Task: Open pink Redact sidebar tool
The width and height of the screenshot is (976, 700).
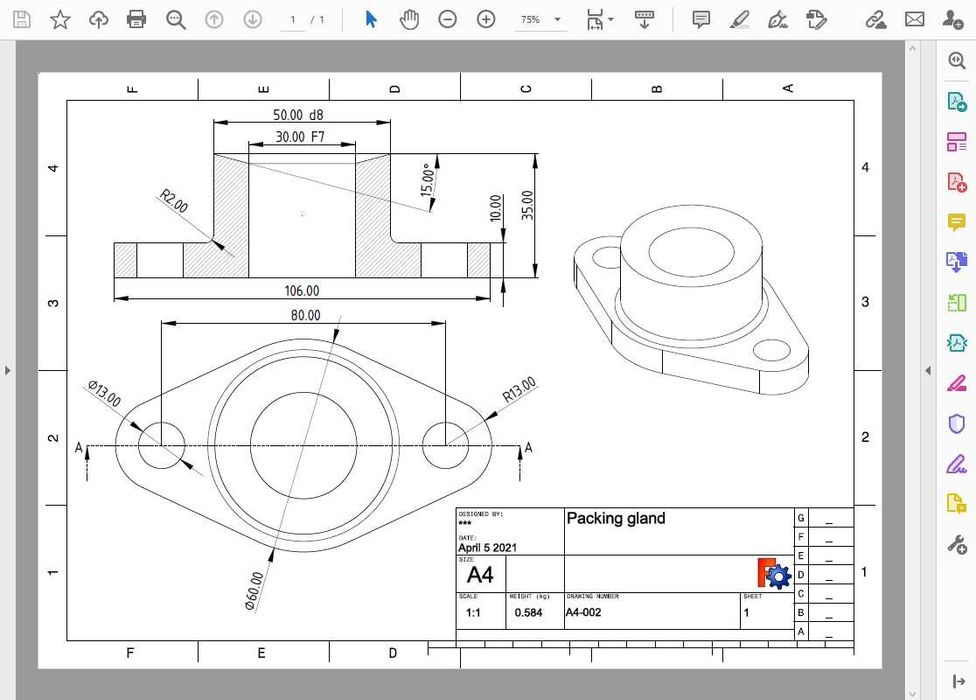Action: (956, 383)
